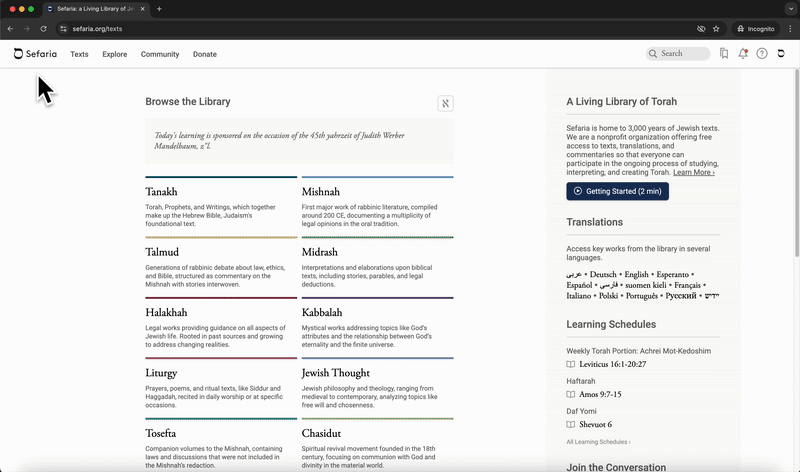Open the Liturgy category

point(161,373)
